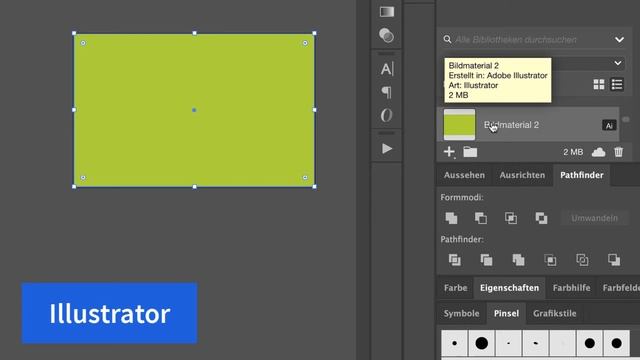Apply the Exclude shape mode
This screenshot has width=640, height=360.
541,218
